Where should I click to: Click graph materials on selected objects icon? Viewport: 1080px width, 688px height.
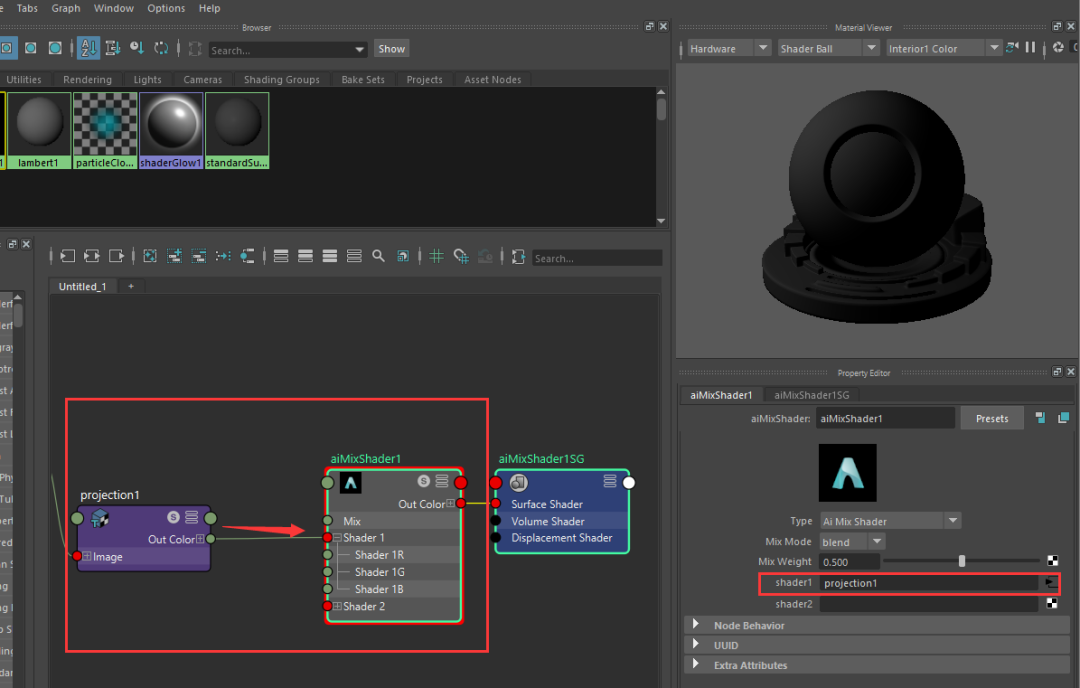coord(247,256)
